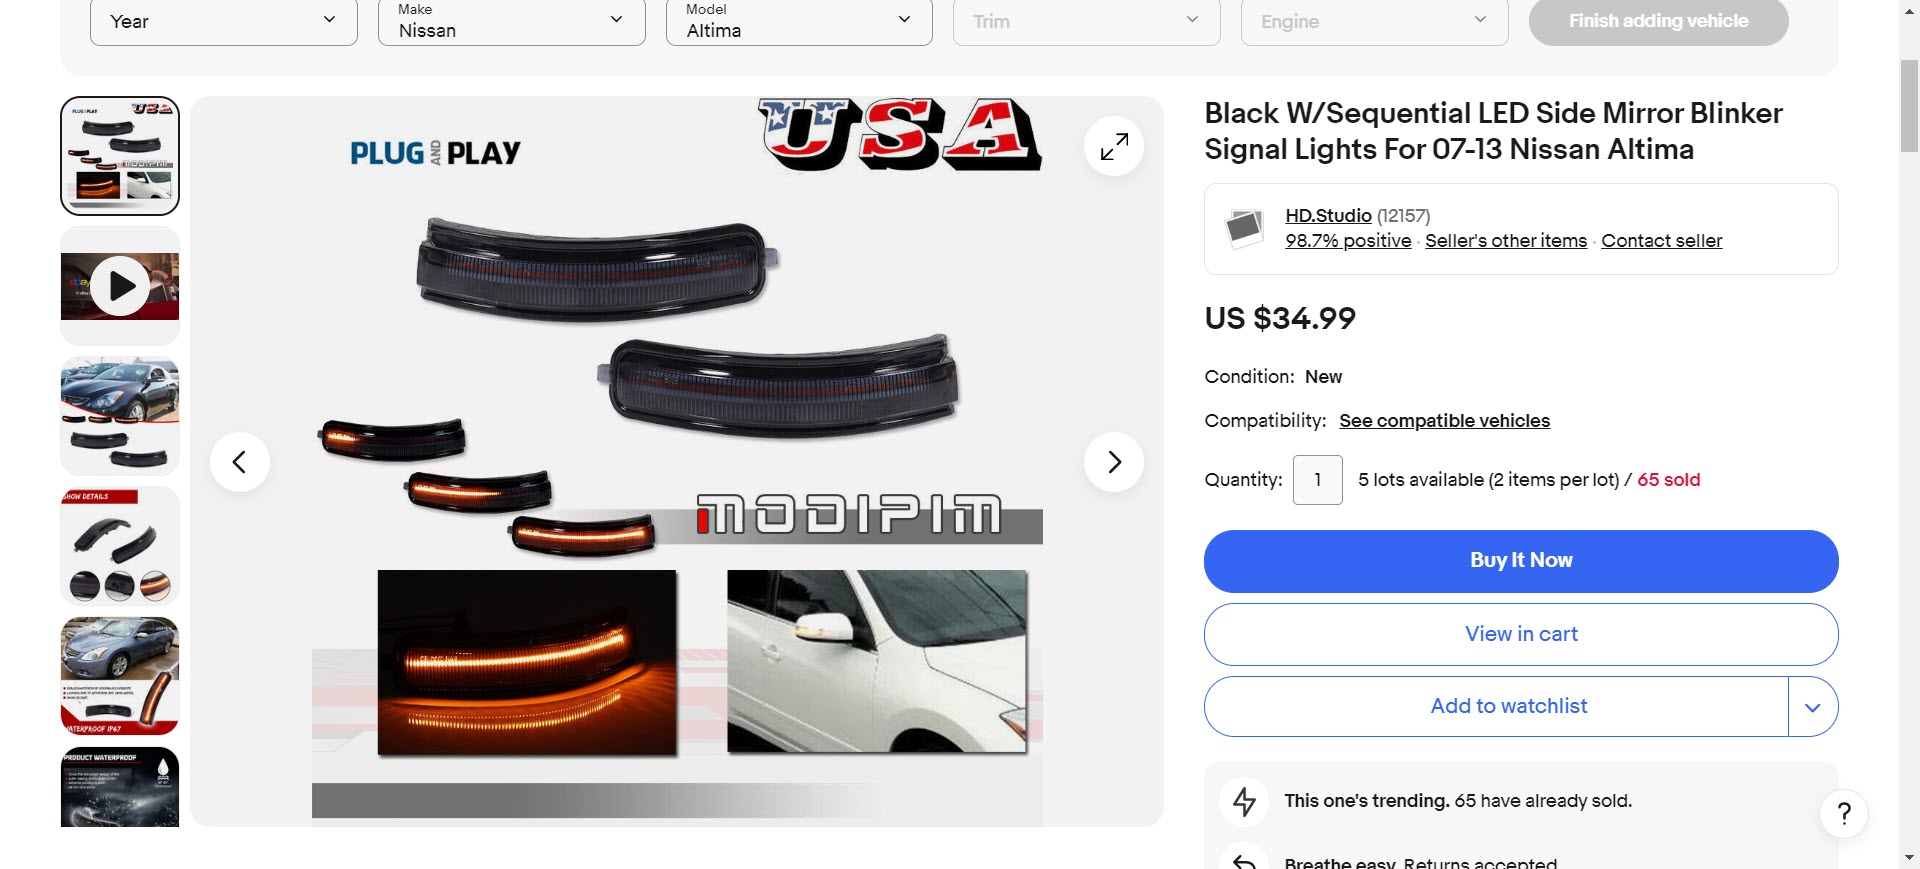
Task: Click the Buy It Now button
Action: 1521,561
